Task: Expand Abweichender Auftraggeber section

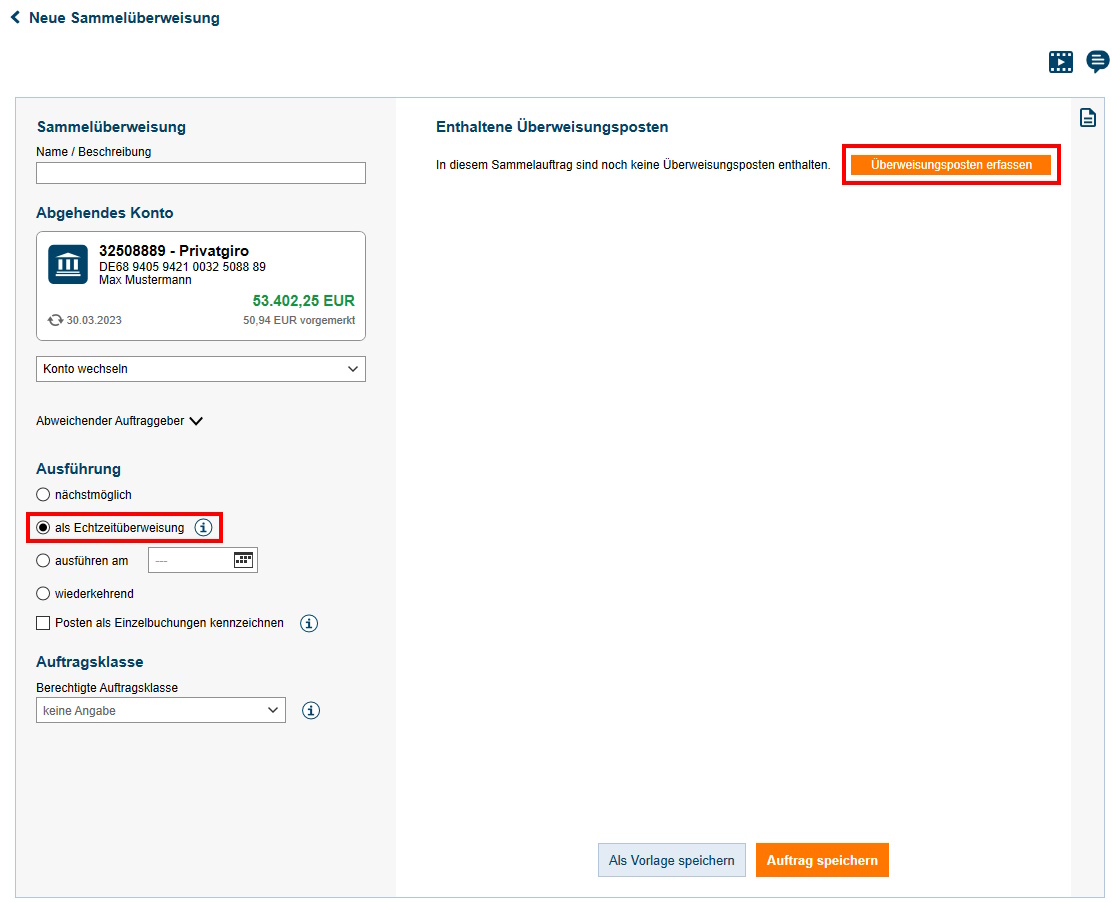Action: 119,420
